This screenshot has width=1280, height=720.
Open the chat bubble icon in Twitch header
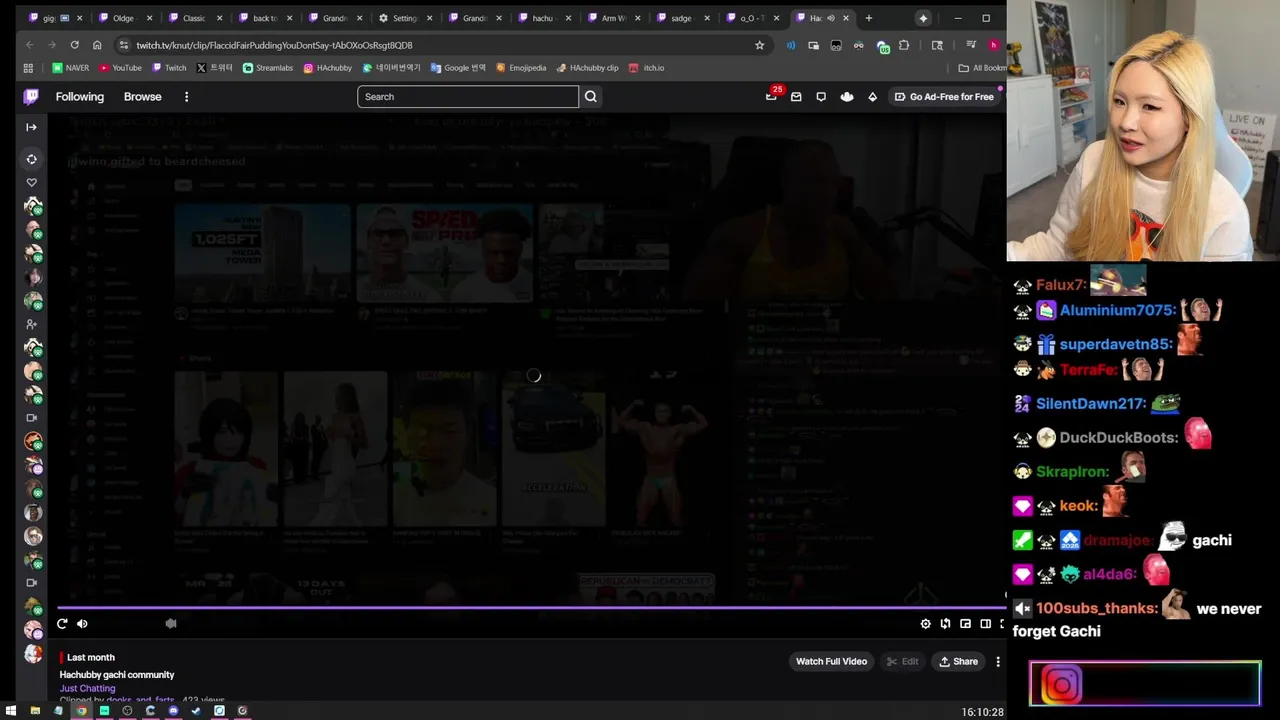pyautogui.click(x=821, y=97)
